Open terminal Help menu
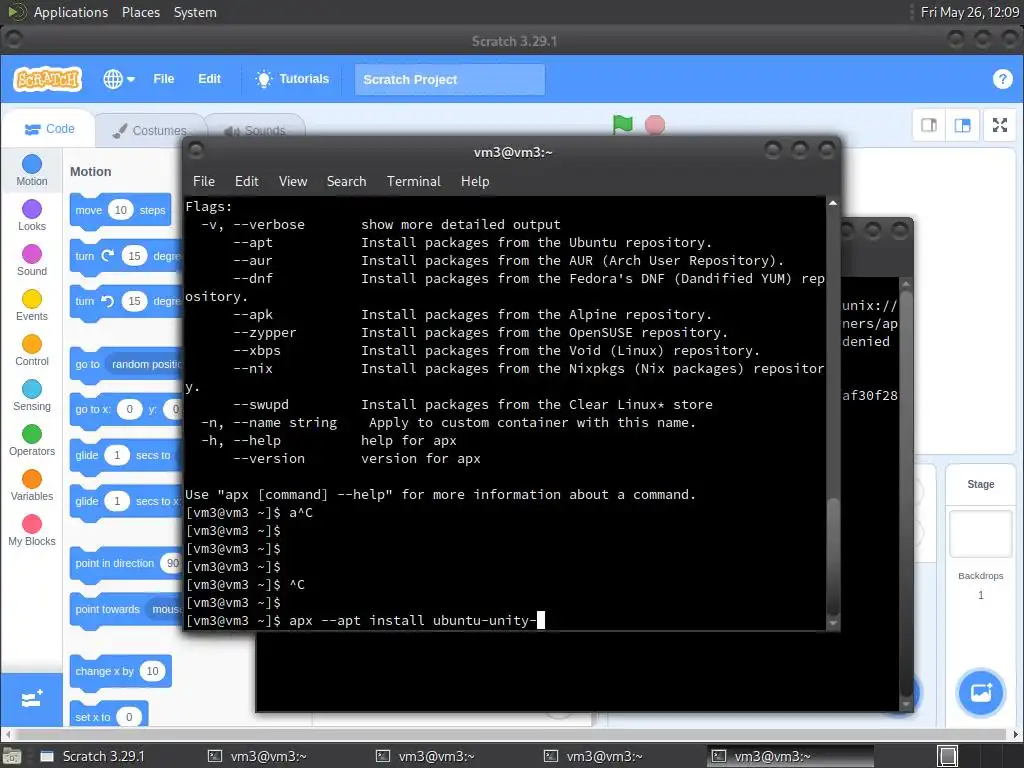1024x768 pixels. [475, 182]
